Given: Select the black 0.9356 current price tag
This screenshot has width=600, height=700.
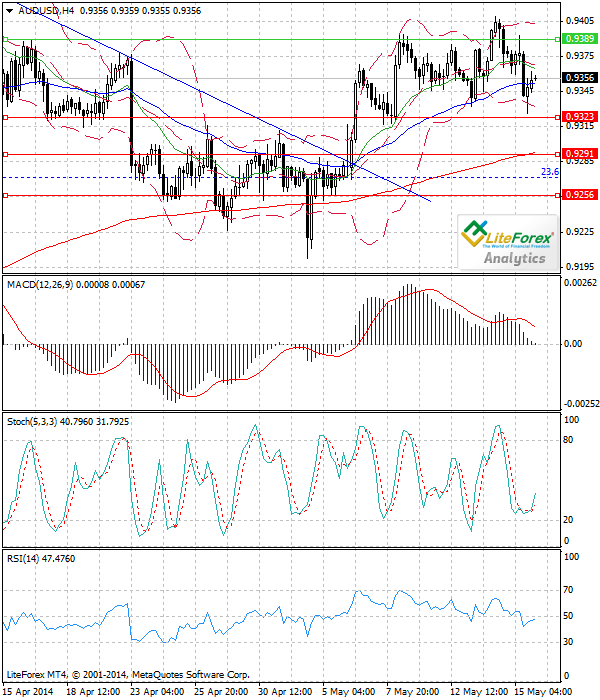Looking at the screenshot, I should pos(580,77).
